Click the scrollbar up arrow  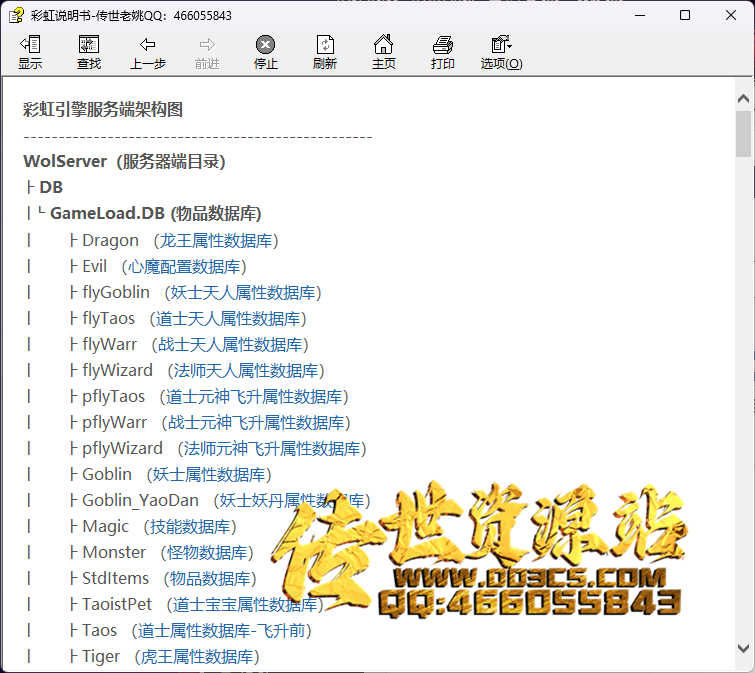click(x=743, y=98)
